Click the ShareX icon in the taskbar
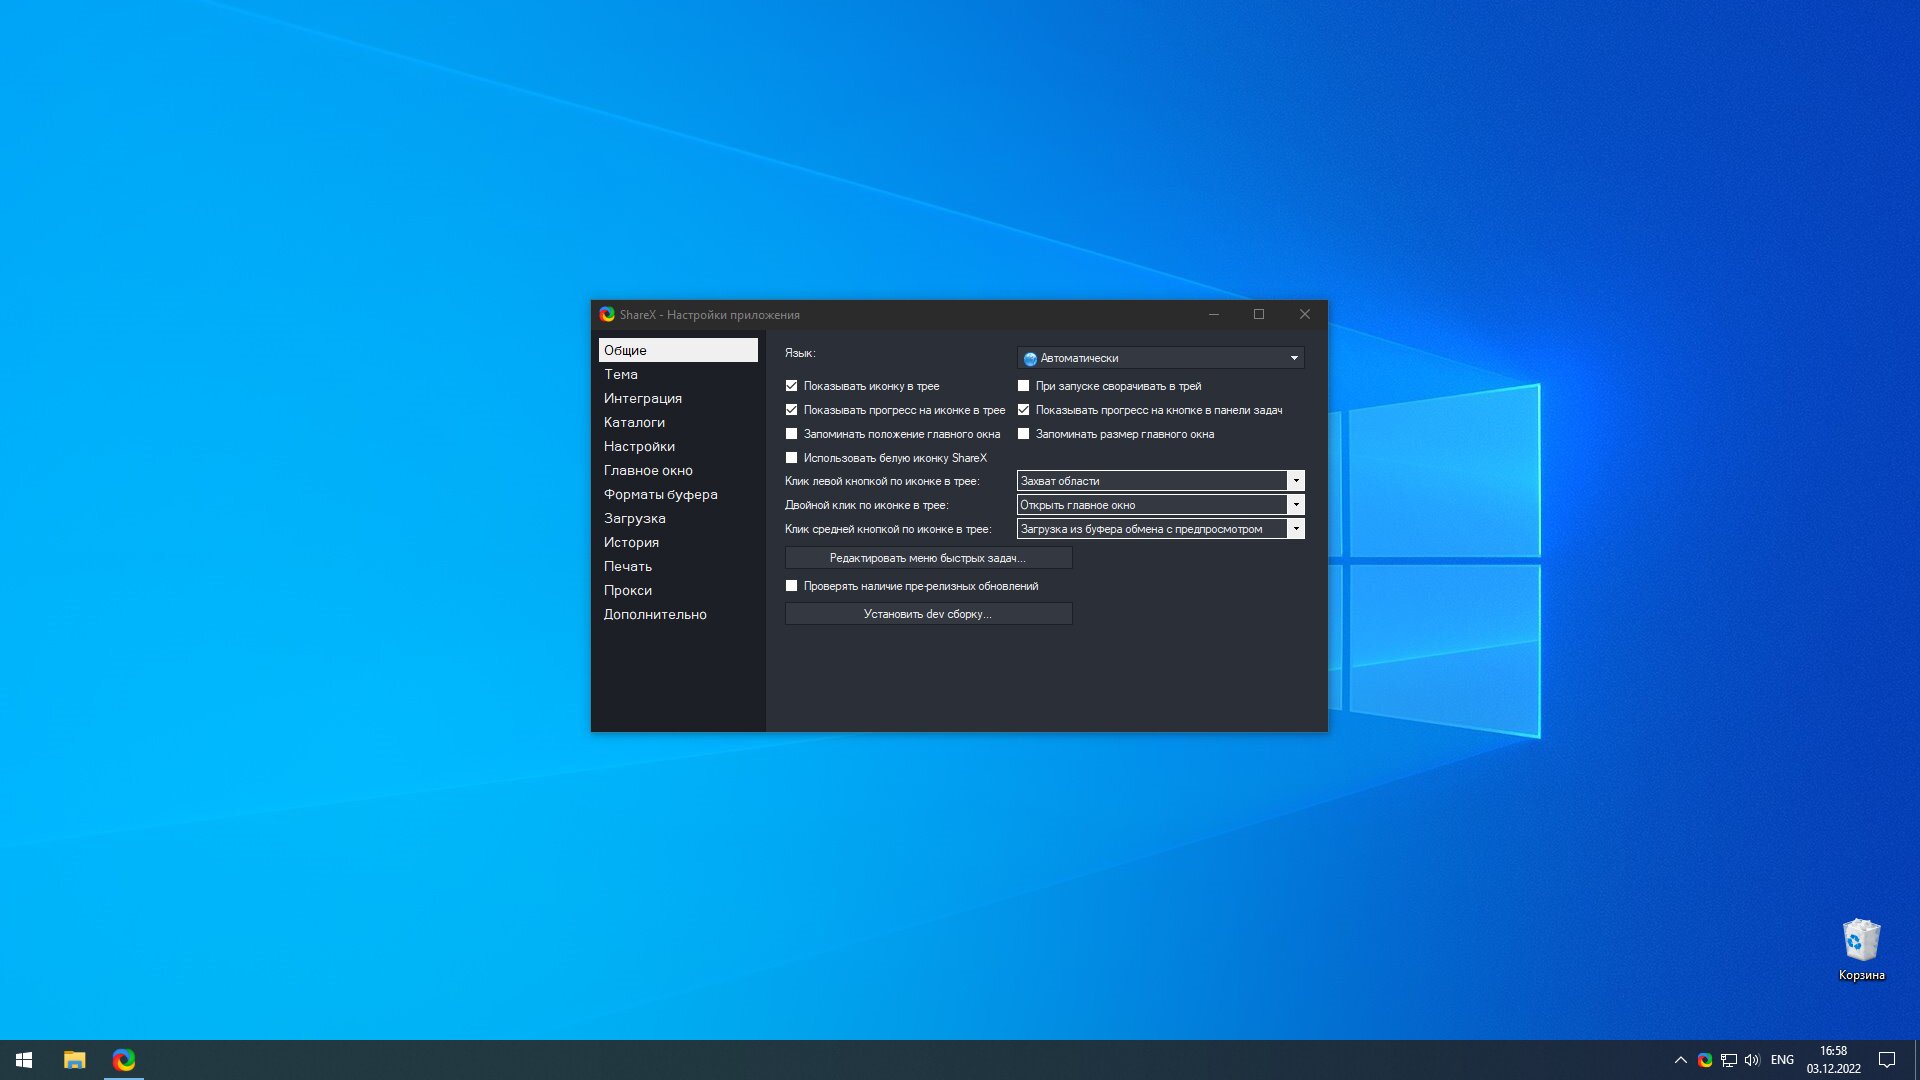 pos(124,1060)
